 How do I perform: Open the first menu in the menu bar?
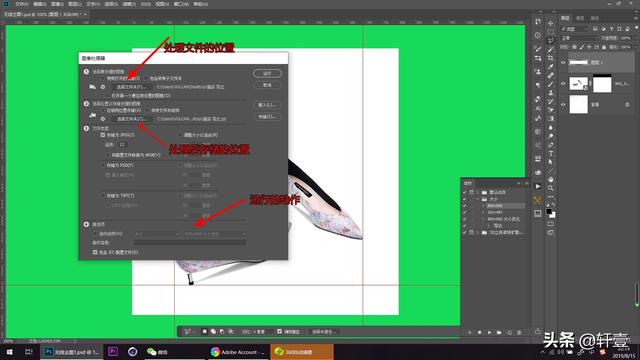22,4
